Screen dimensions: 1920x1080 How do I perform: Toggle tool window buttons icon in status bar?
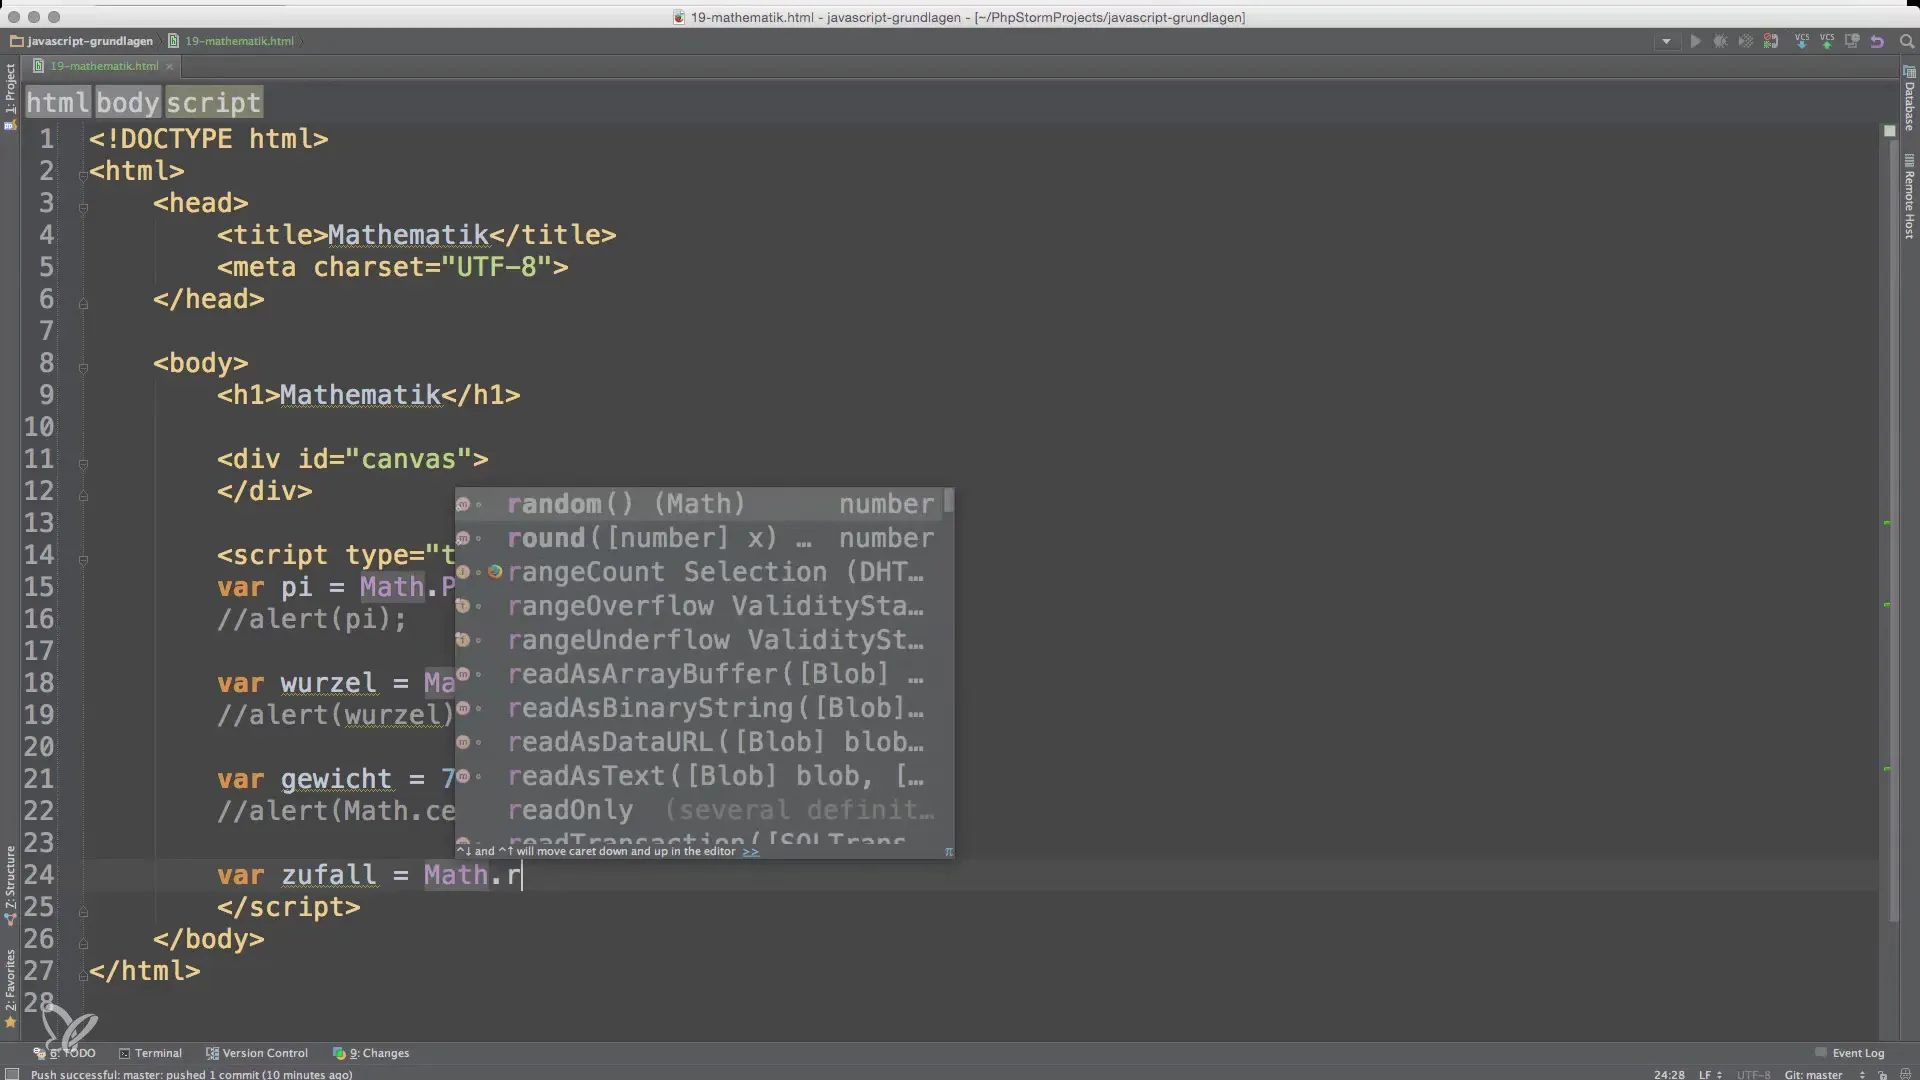tap(11, 1074)
